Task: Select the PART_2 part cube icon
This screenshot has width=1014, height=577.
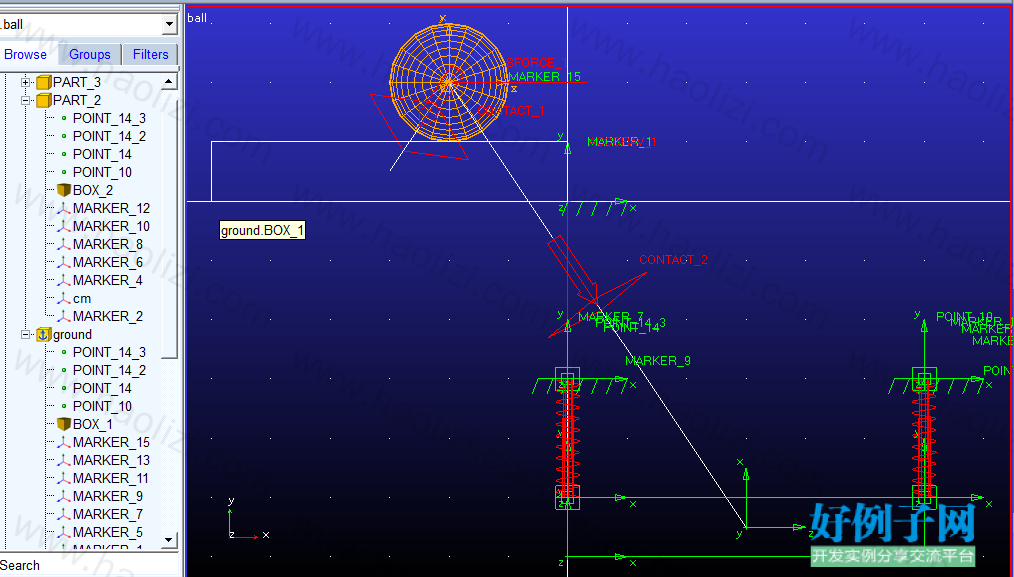Action: pos(43,100)
